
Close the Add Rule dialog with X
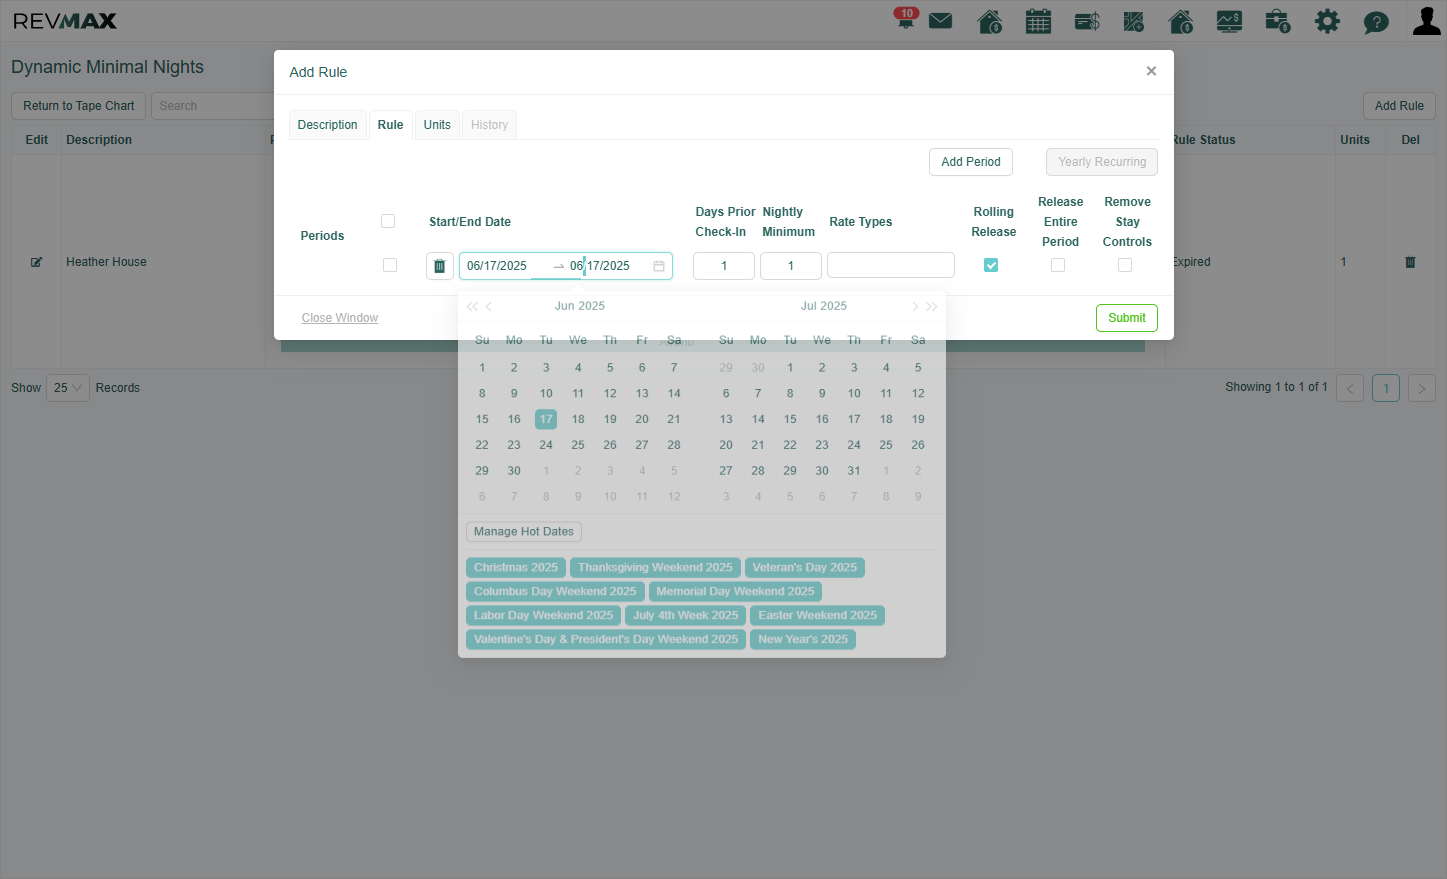[x=1151, y=71]
